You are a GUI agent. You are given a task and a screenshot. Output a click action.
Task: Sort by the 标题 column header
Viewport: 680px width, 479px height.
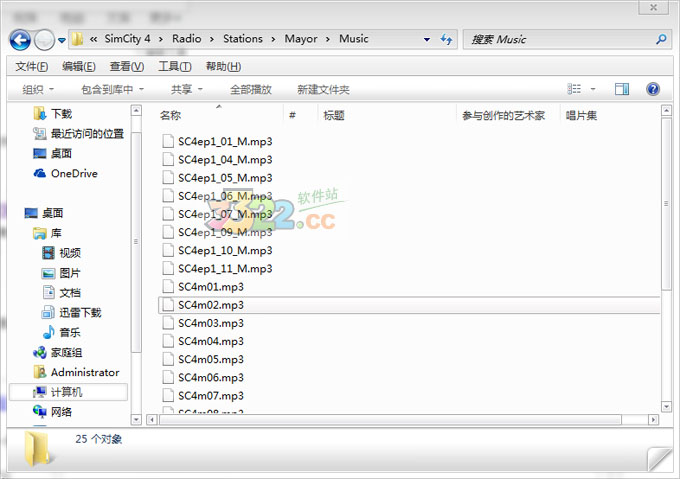coord(334,115)
